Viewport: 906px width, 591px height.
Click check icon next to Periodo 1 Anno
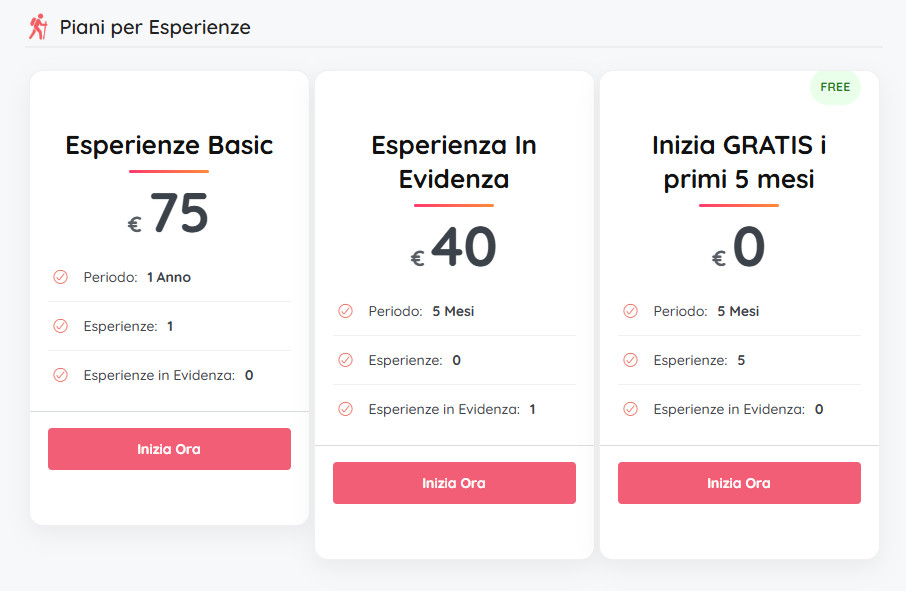point(60,277)
